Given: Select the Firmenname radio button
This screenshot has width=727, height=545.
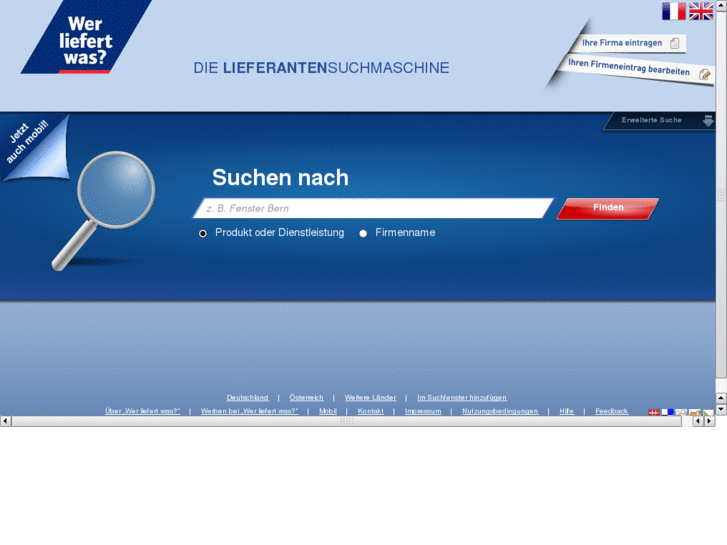Looking at the screenshot, I should [x=363, y=233].
